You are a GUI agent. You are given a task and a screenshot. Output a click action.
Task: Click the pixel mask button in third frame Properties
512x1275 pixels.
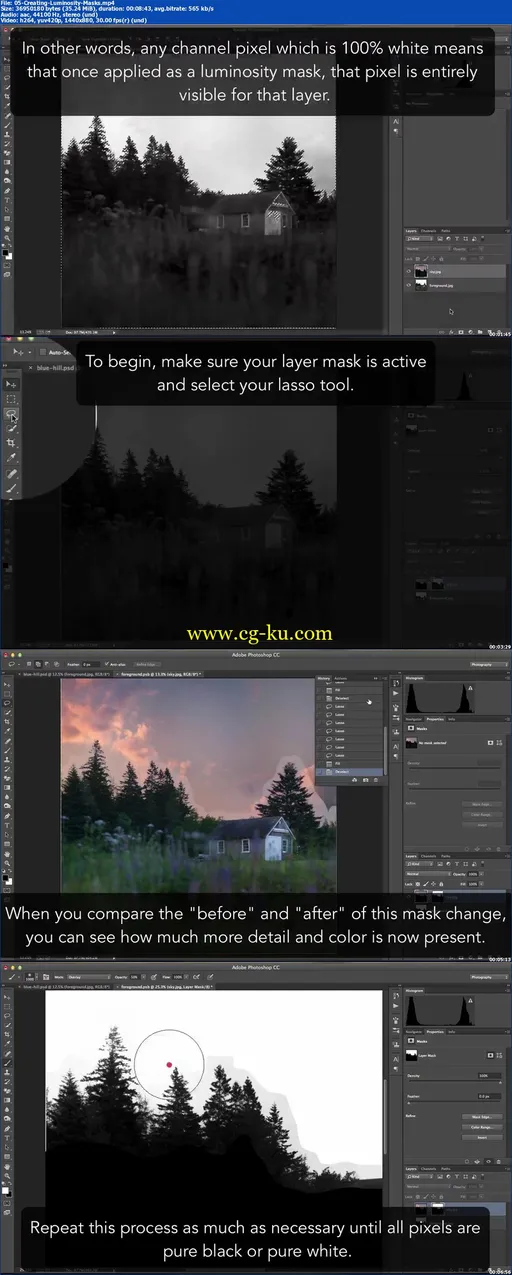(x=490, y=742)
